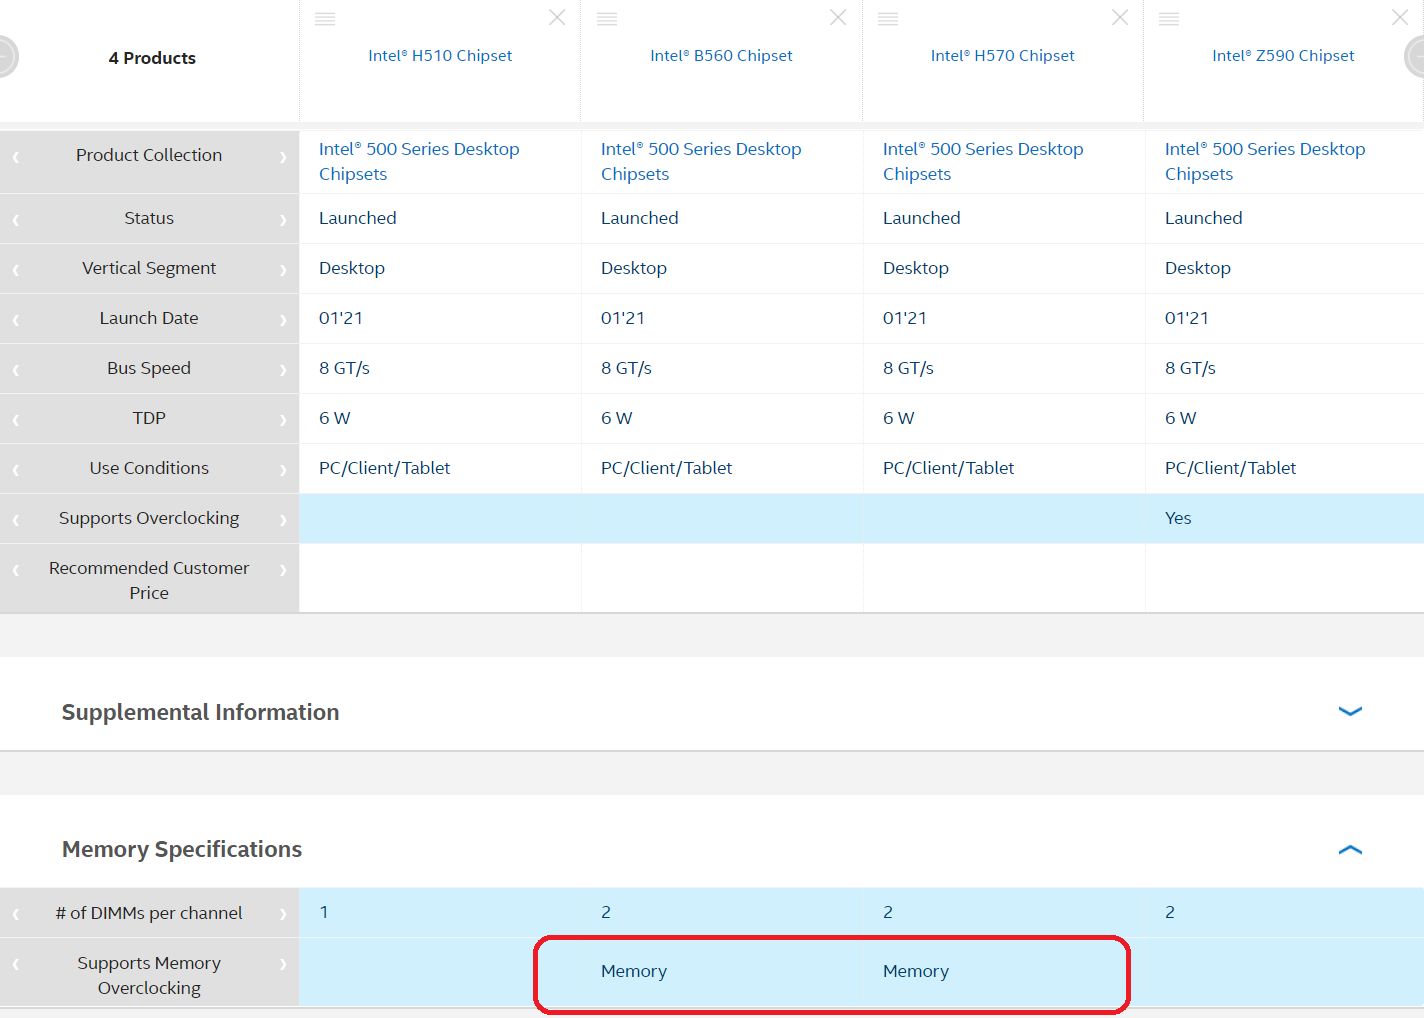Open 500 Series Desktop Chipsets link under B560

(x=701, y=161)
